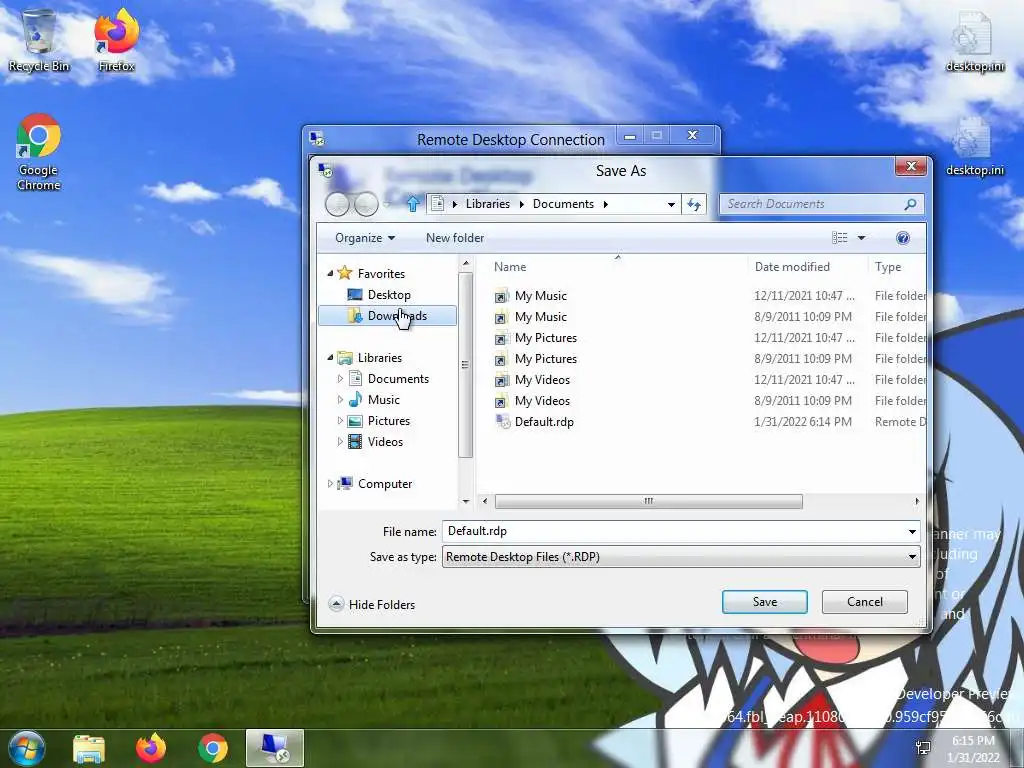
Task: Click the File name text field
Action: point(674,532)
